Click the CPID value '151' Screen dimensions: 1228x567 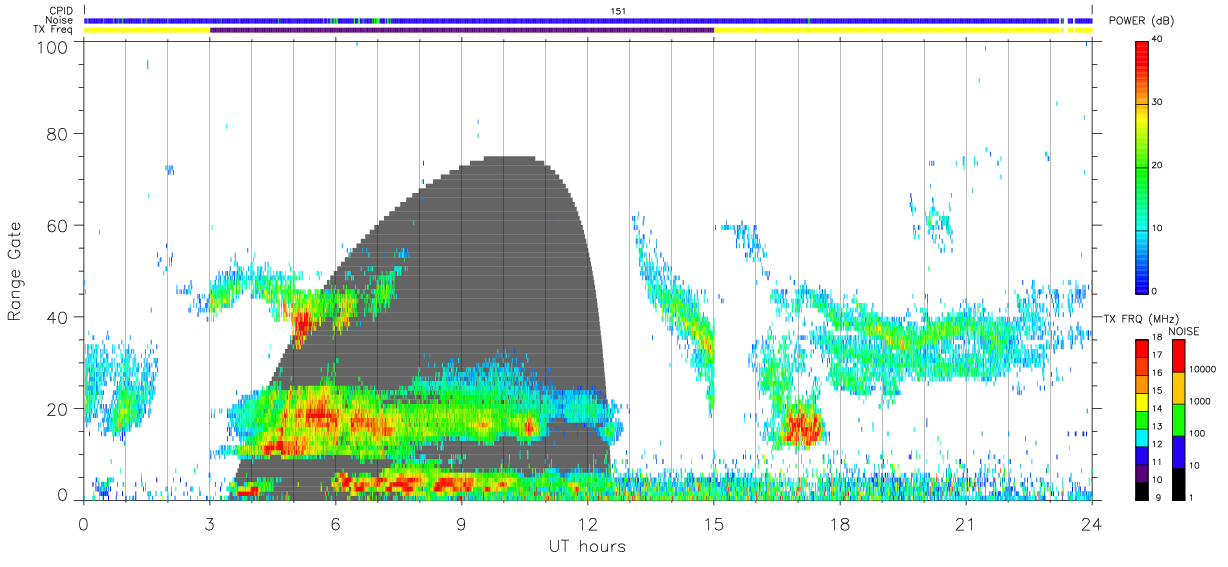[619, 10]
